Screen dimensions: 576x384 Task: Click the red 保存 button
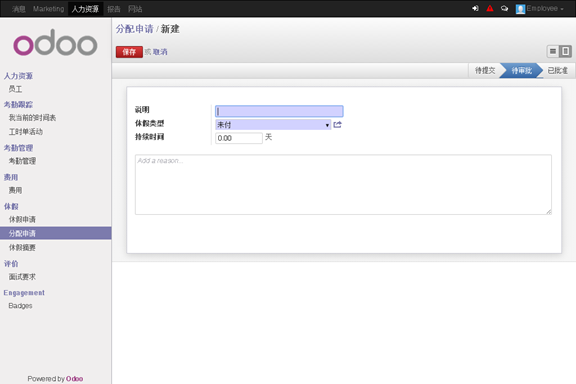[x=129, y=52]
